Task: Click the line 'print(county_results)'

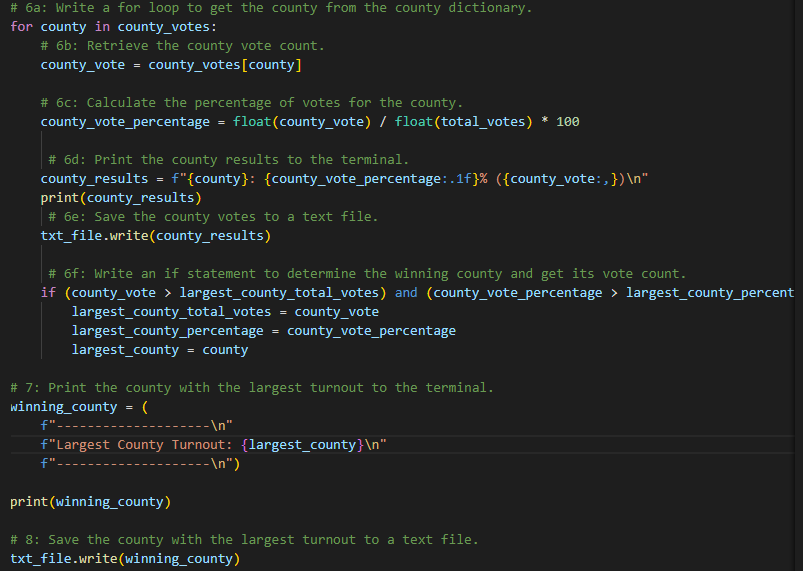Action: (x=121, y=198)
